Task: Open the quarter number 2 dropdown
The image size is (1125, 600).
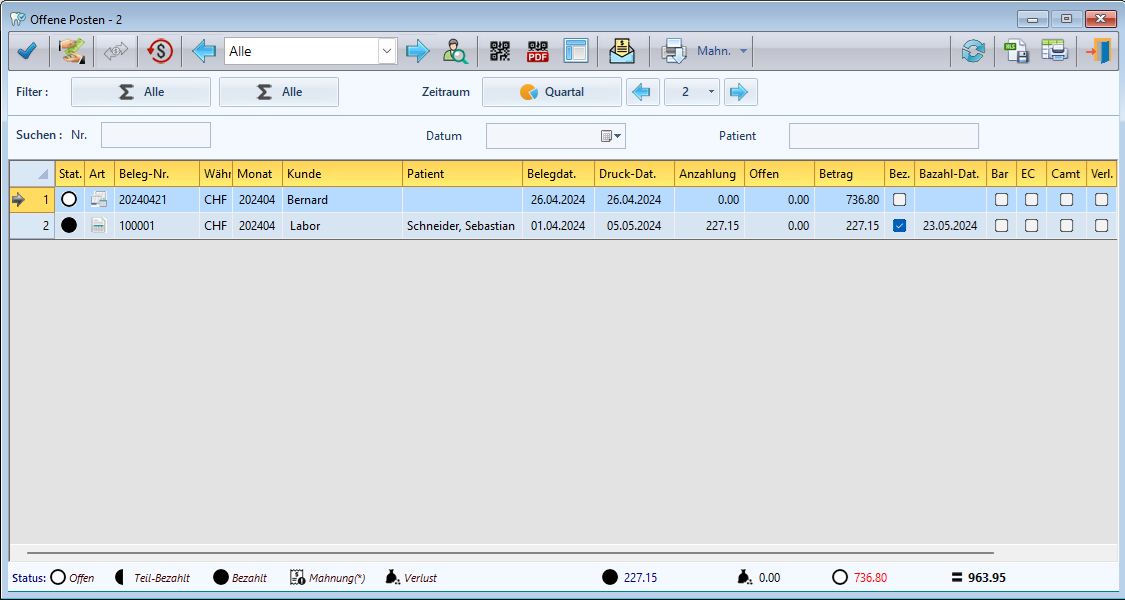Action: point(712,92)
